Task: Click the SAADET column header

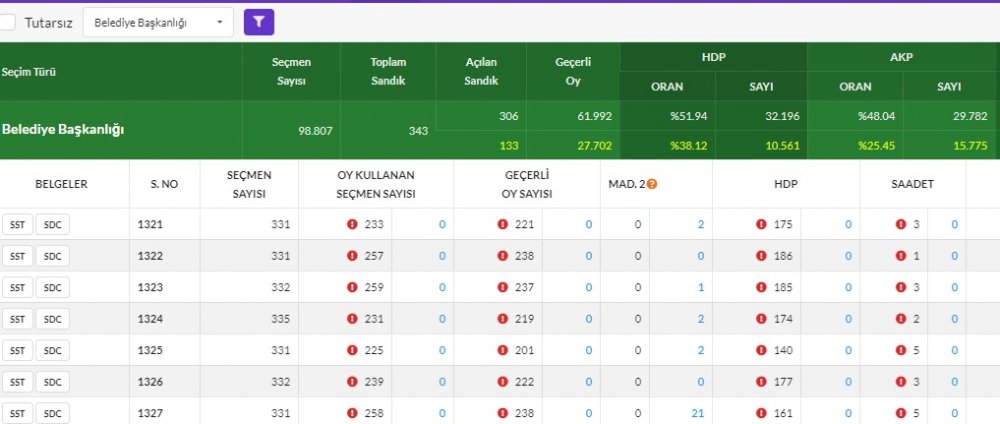Action: click(x=912, y=184)
